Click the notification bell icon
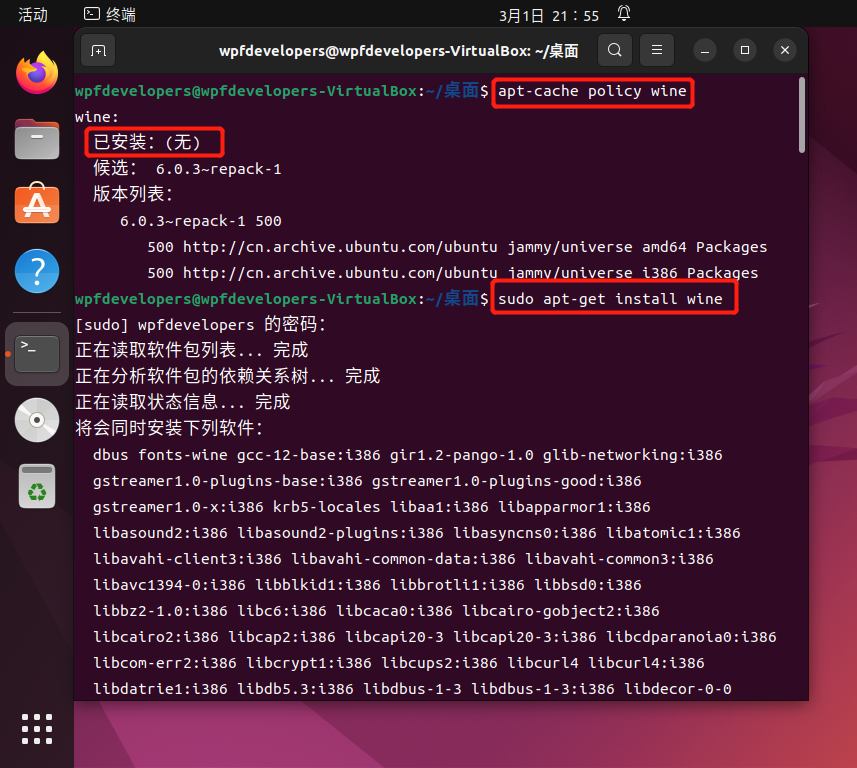This screenshot has width=857, height=768. (624, 14)
